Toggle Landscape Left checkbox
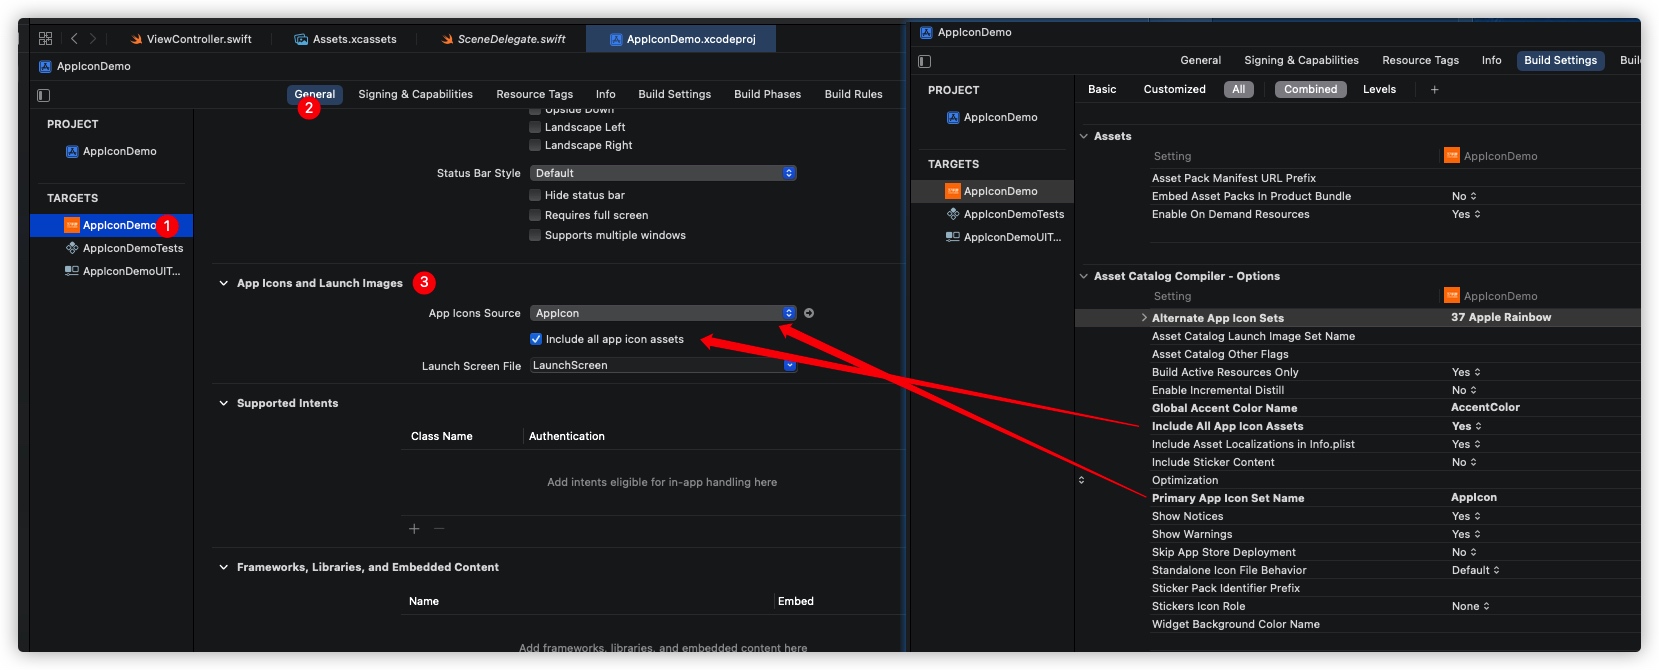1659x670 pixels. coord(535,127)
